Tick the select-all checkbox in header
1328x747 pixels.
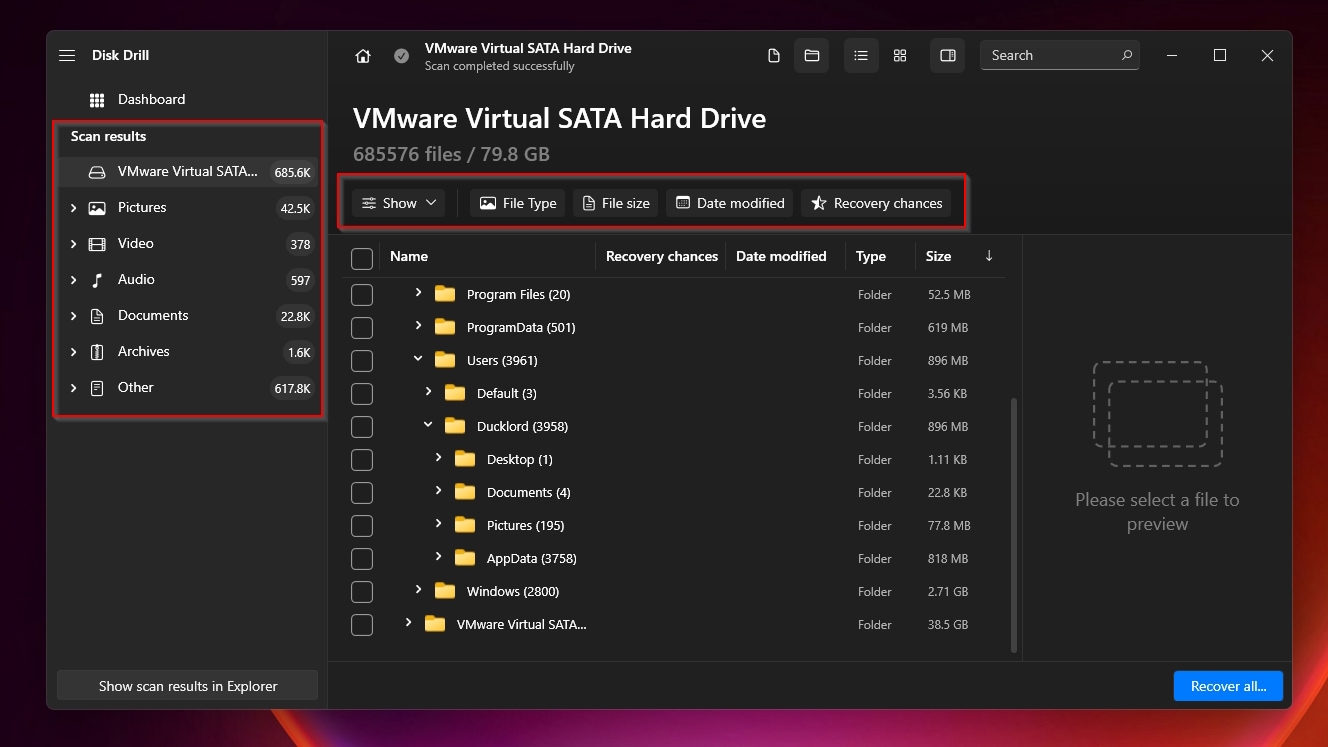pos(362,259)
